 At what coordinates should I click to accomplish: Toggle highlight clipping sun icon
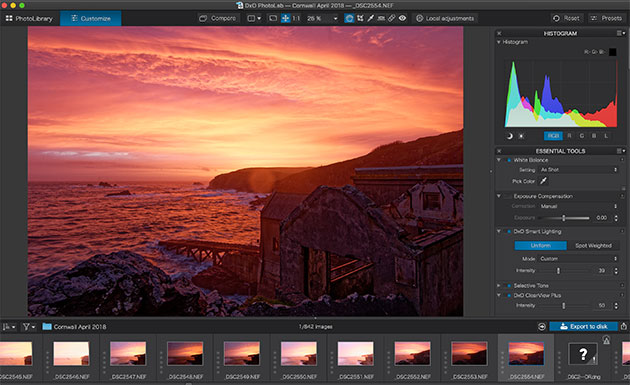tap(521, 136)
